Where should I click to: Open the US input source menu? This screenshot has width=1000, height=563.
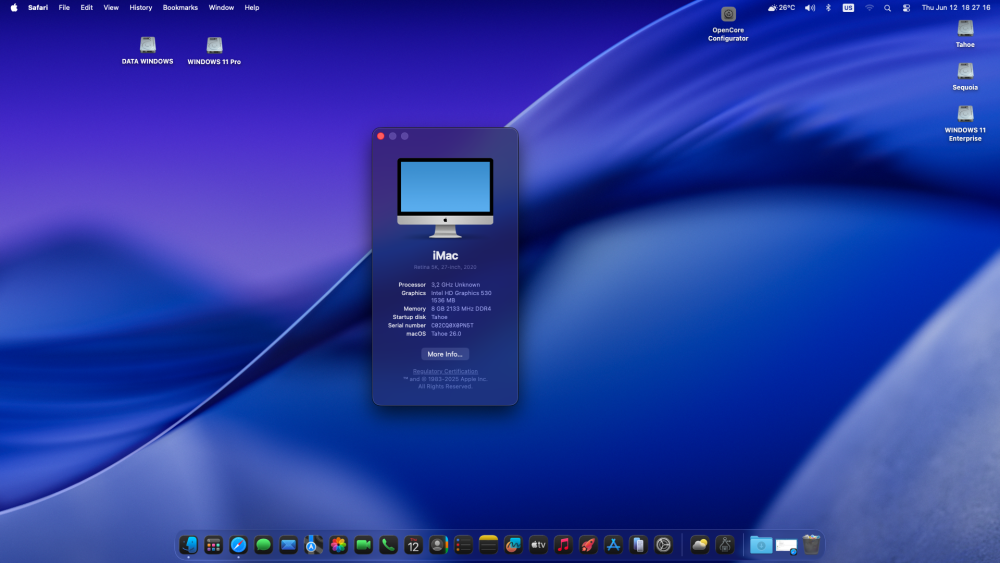(x=848, y=8)
